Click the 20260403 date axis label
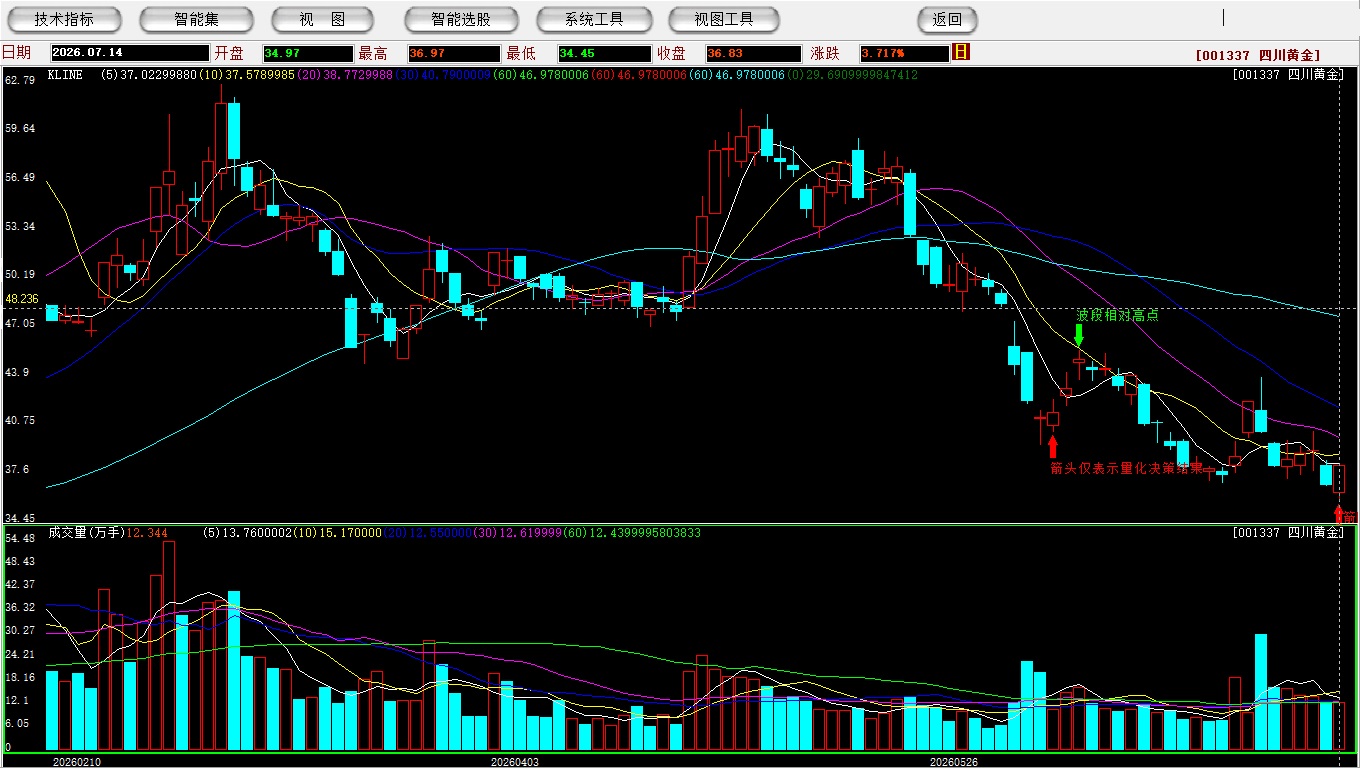The image size is (1360, 768). click(x=514, y=762)
